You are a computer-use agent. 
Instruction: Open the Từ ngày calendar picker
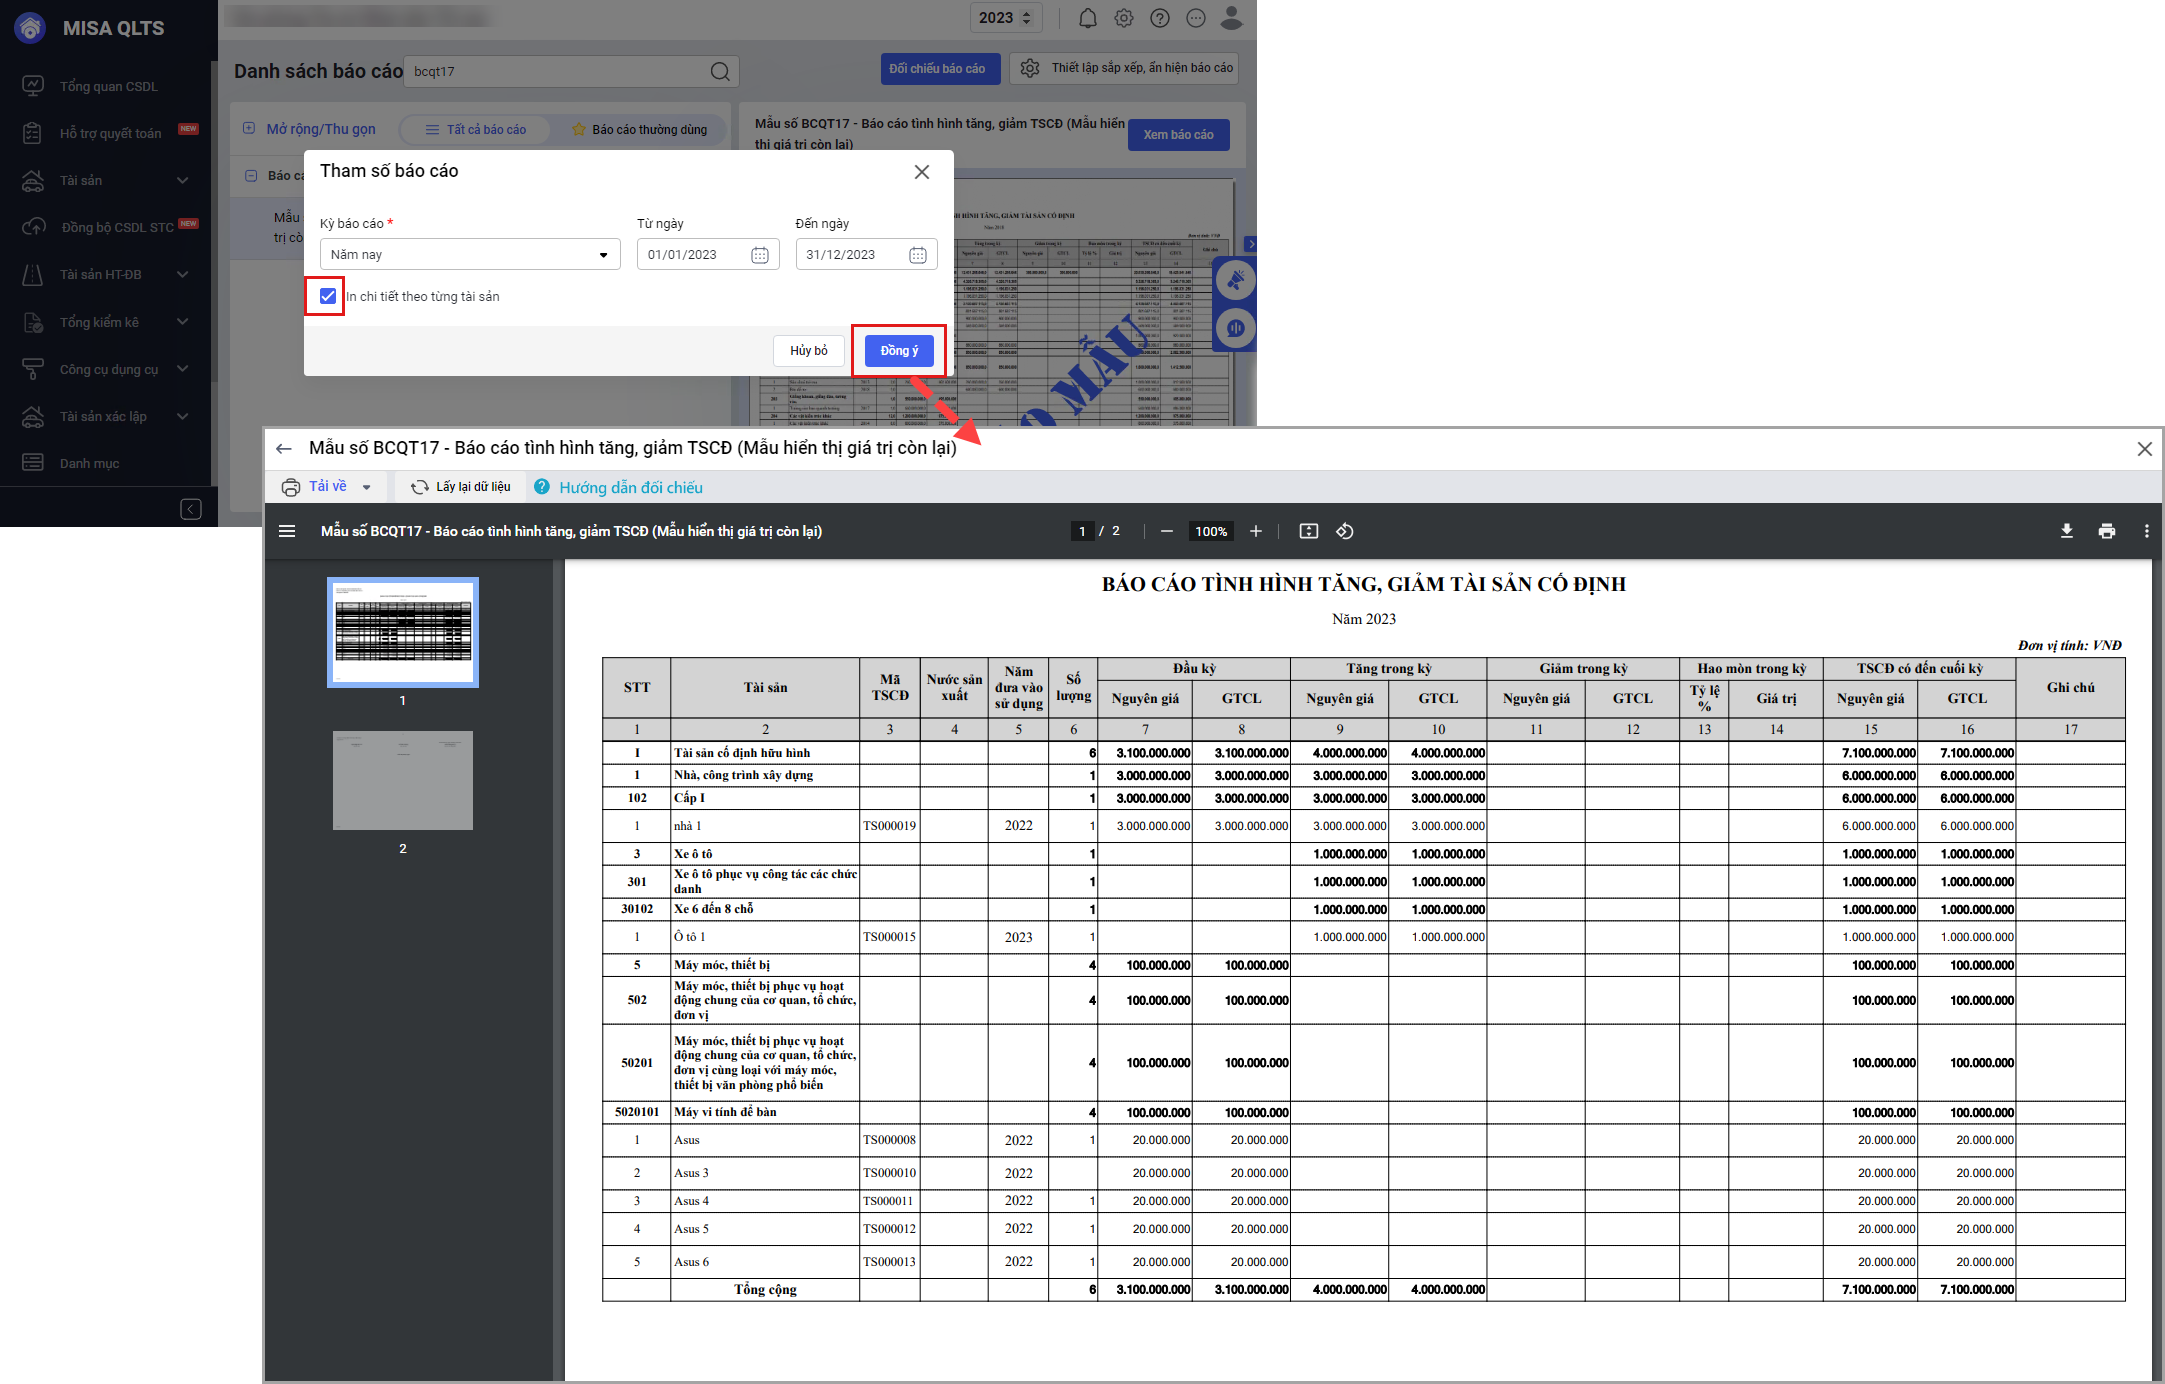759,255
